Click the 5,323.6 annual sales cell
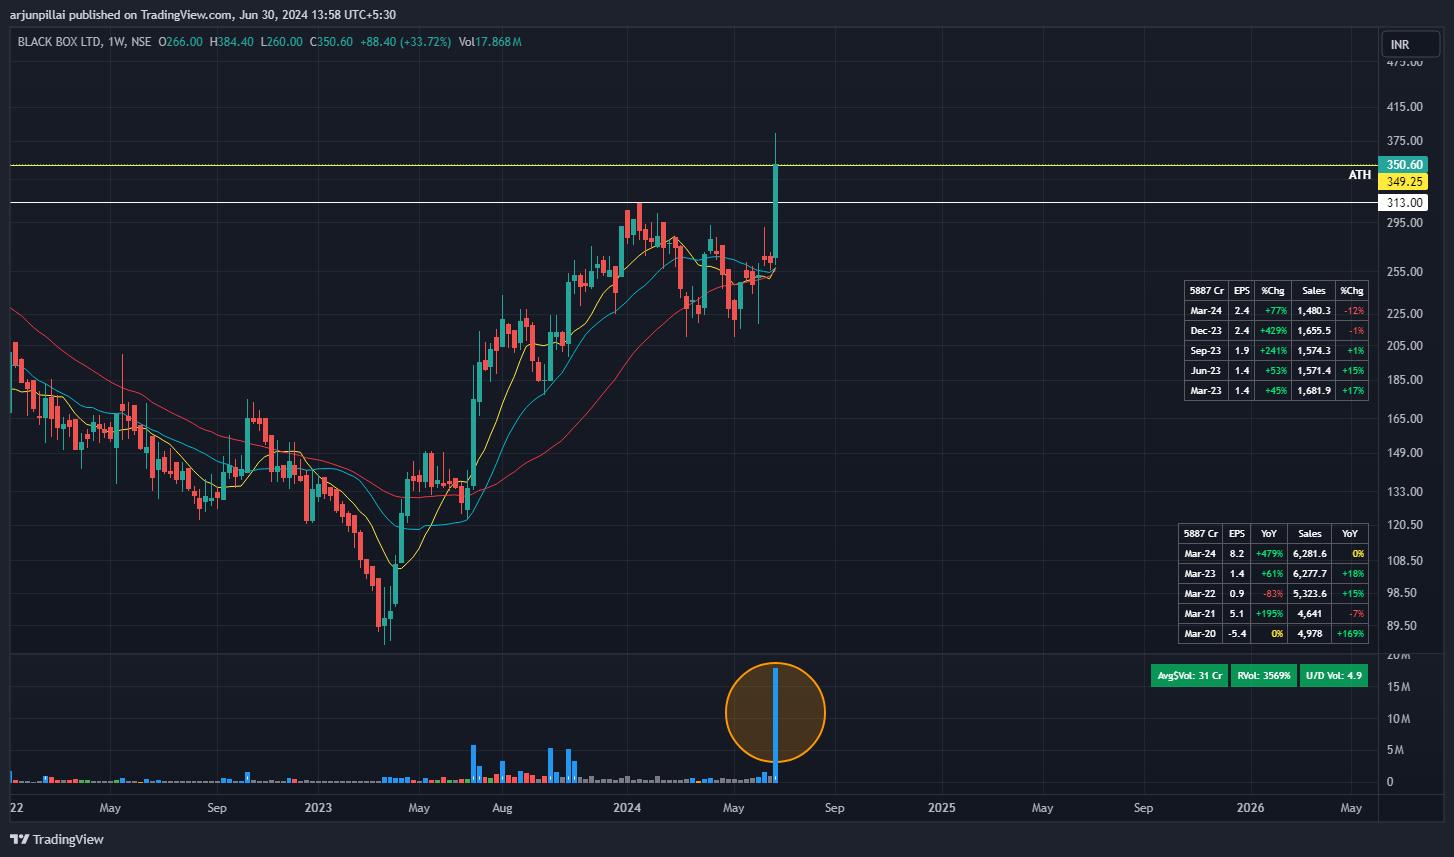This screenshot has height=857, width=1454. tap(1309, 594)
